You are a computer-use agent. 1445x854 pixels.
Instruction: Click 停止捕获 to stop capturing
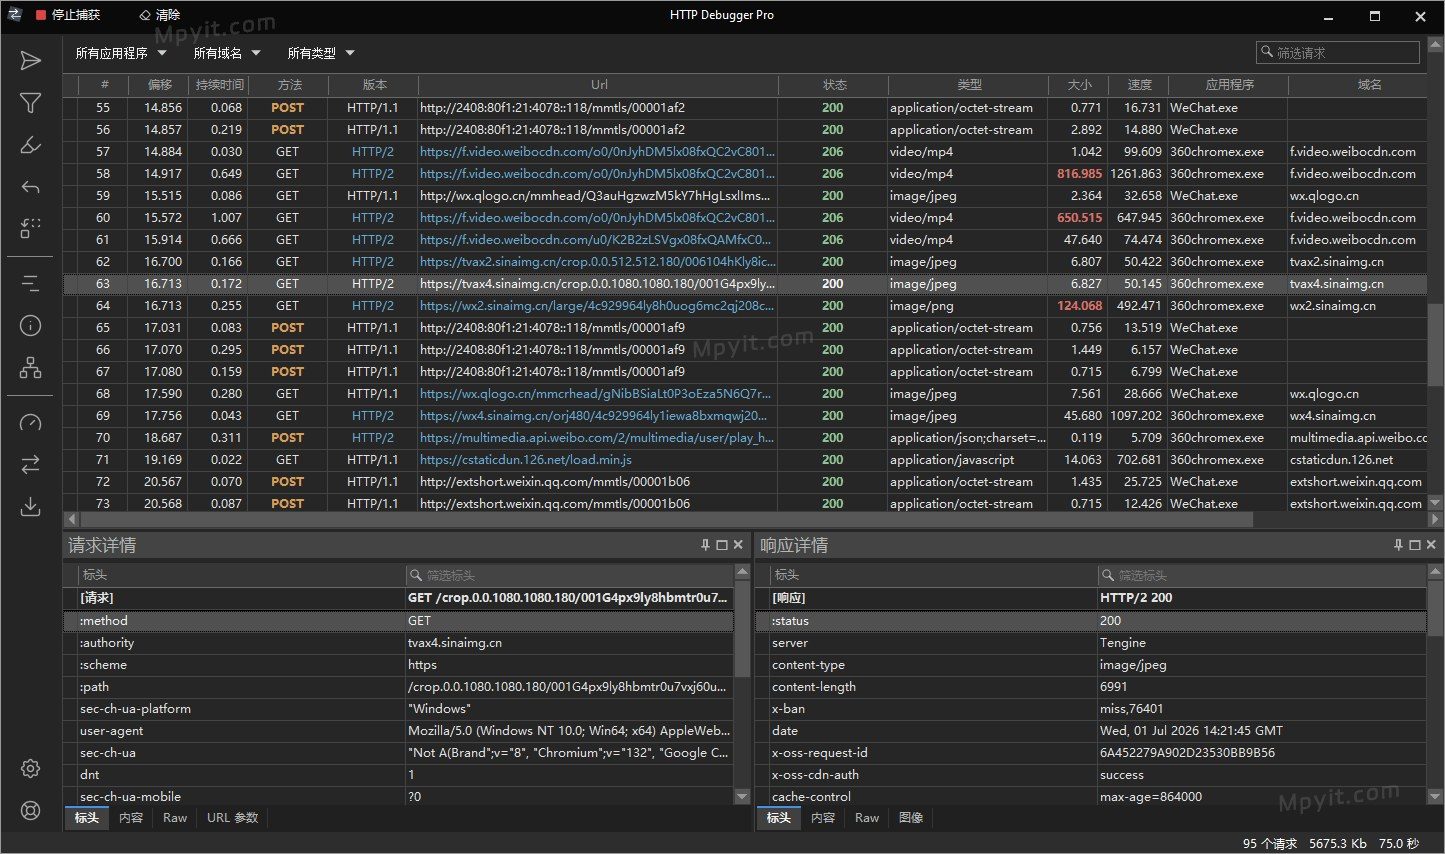tap(68, 15)
